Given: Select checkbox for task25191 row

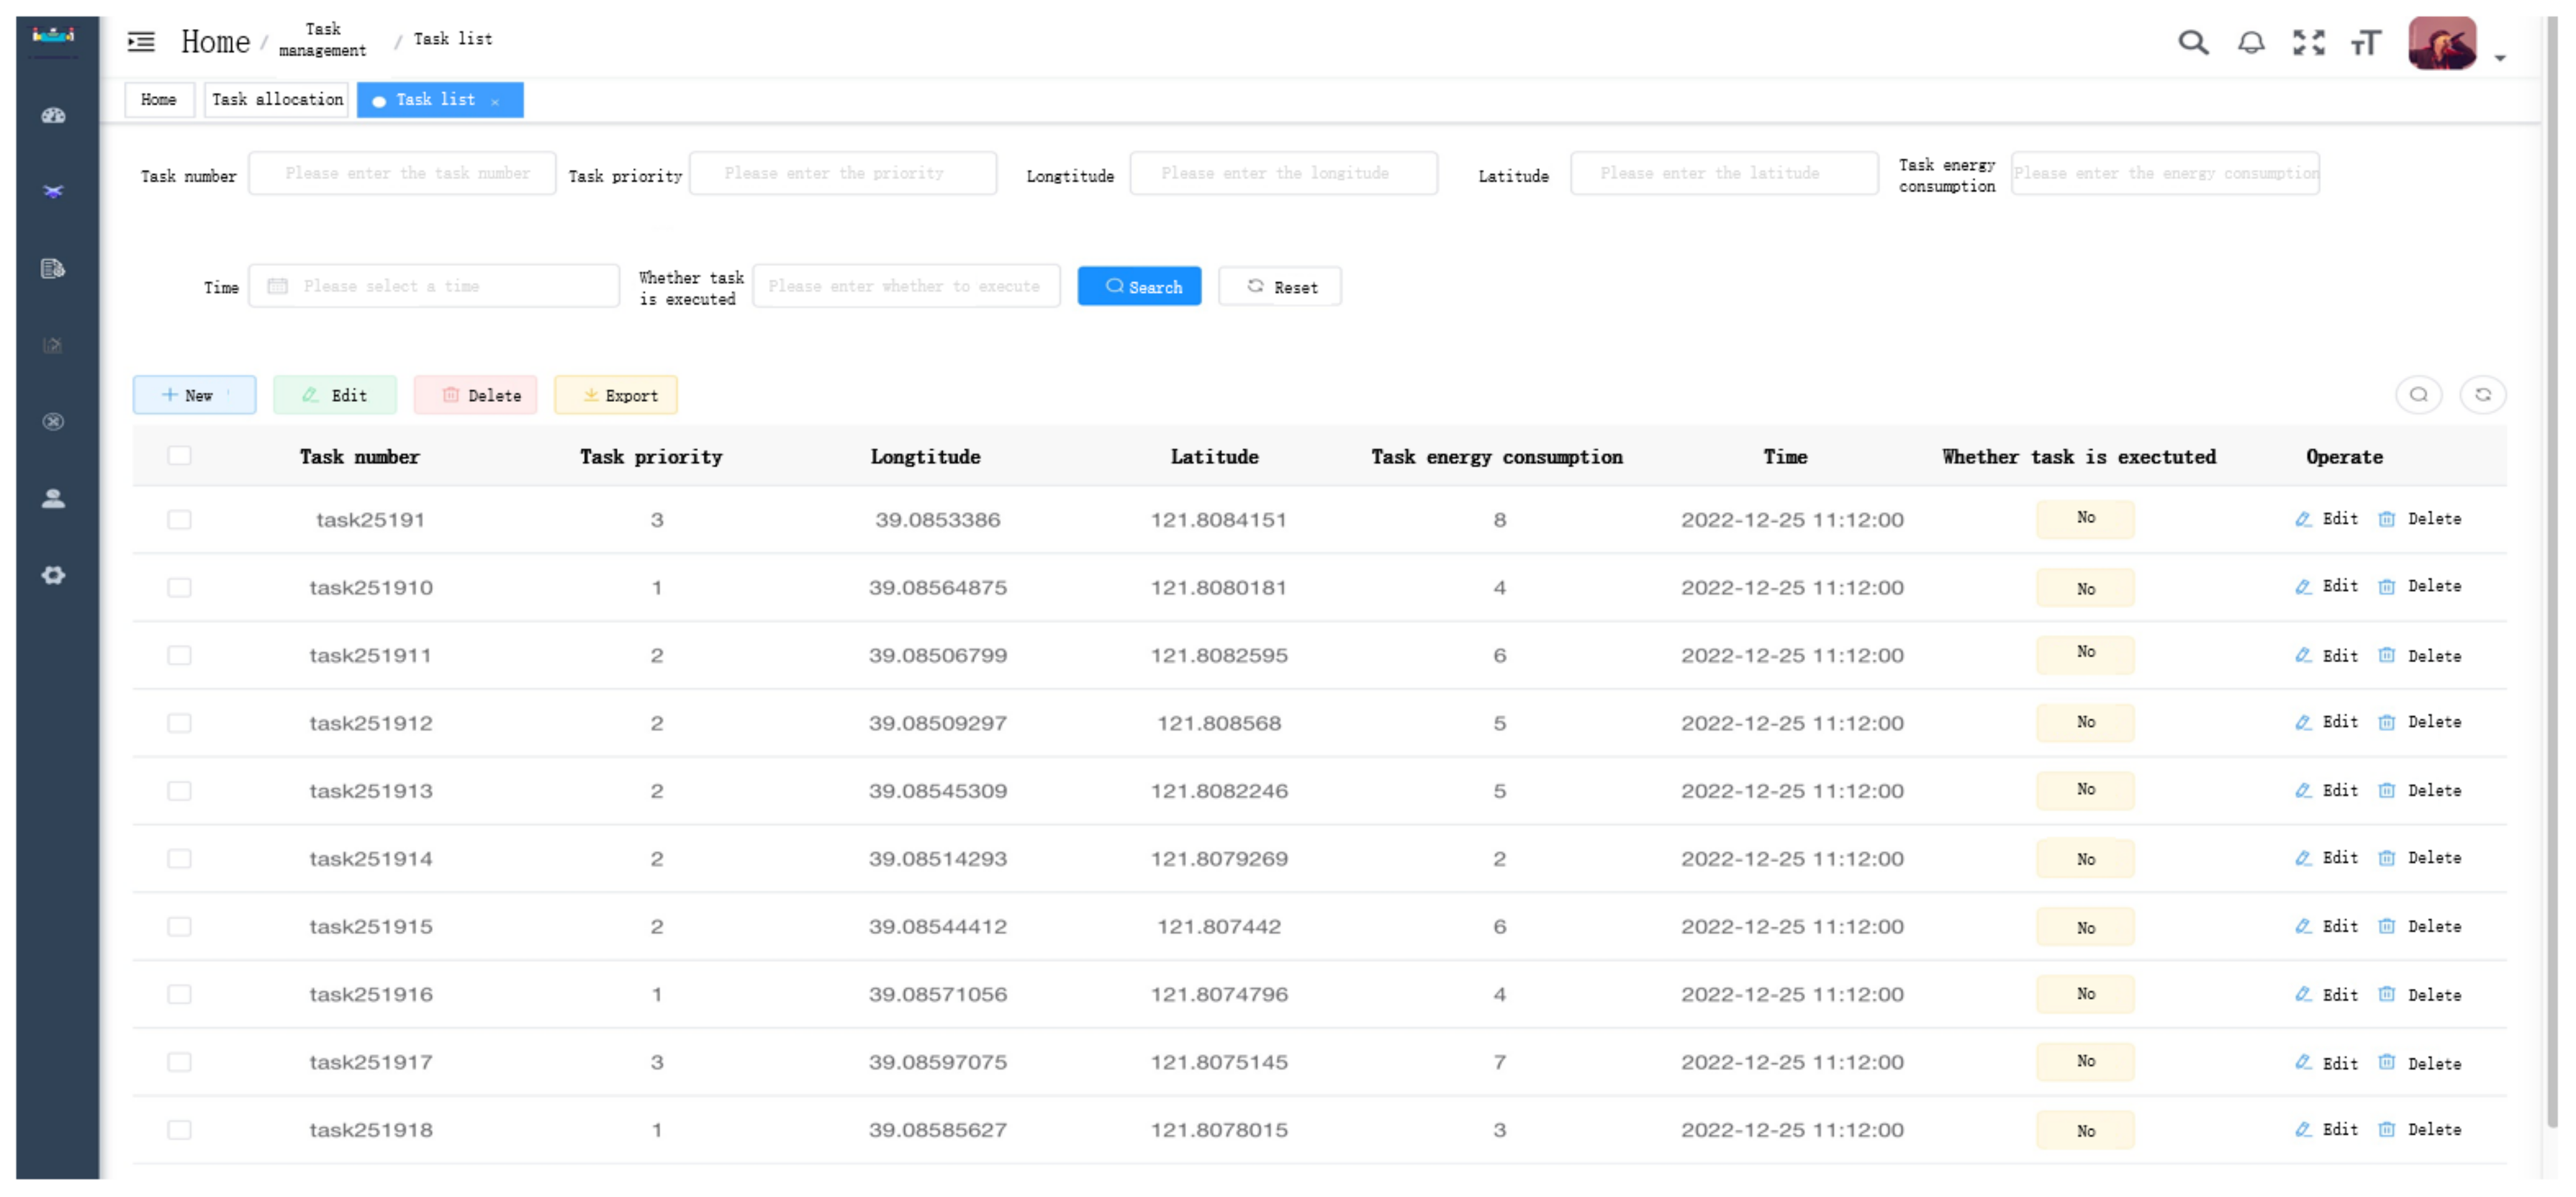Looking at the screenshot, I should [x=179, y=520].
